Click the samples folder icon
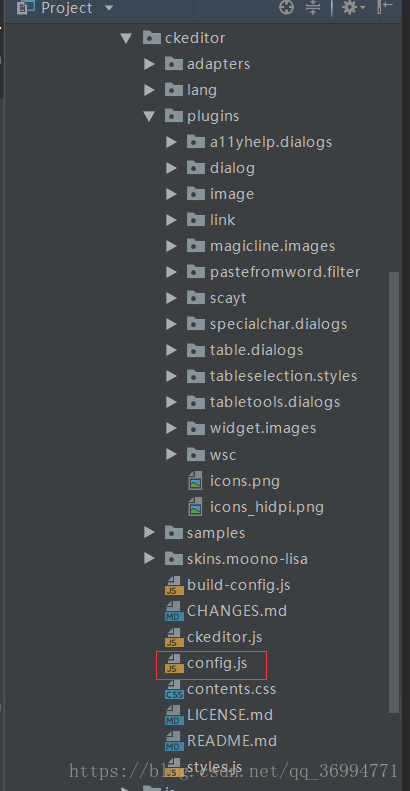This screenshot has height=791, width=410. tap(173, 533)
